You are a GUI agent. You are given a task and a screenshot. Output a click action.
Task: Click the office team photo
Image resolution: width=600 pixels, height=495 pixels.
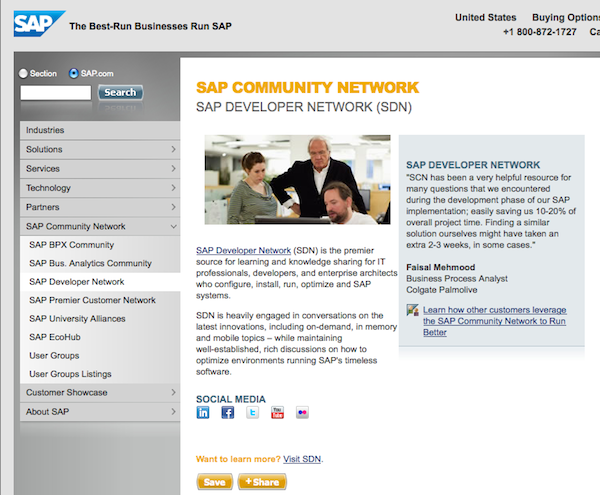coord(297,179)
